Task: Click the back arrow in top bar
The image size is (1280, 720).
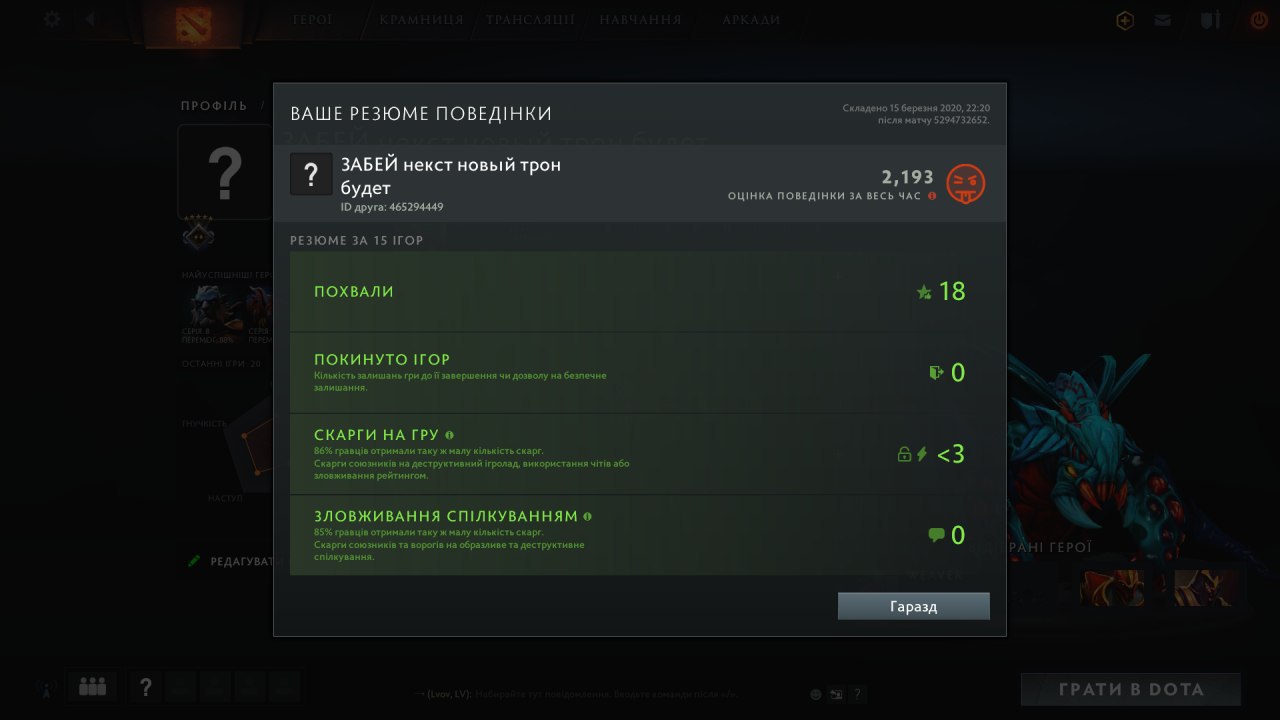Action: click(x=90, y=19)
